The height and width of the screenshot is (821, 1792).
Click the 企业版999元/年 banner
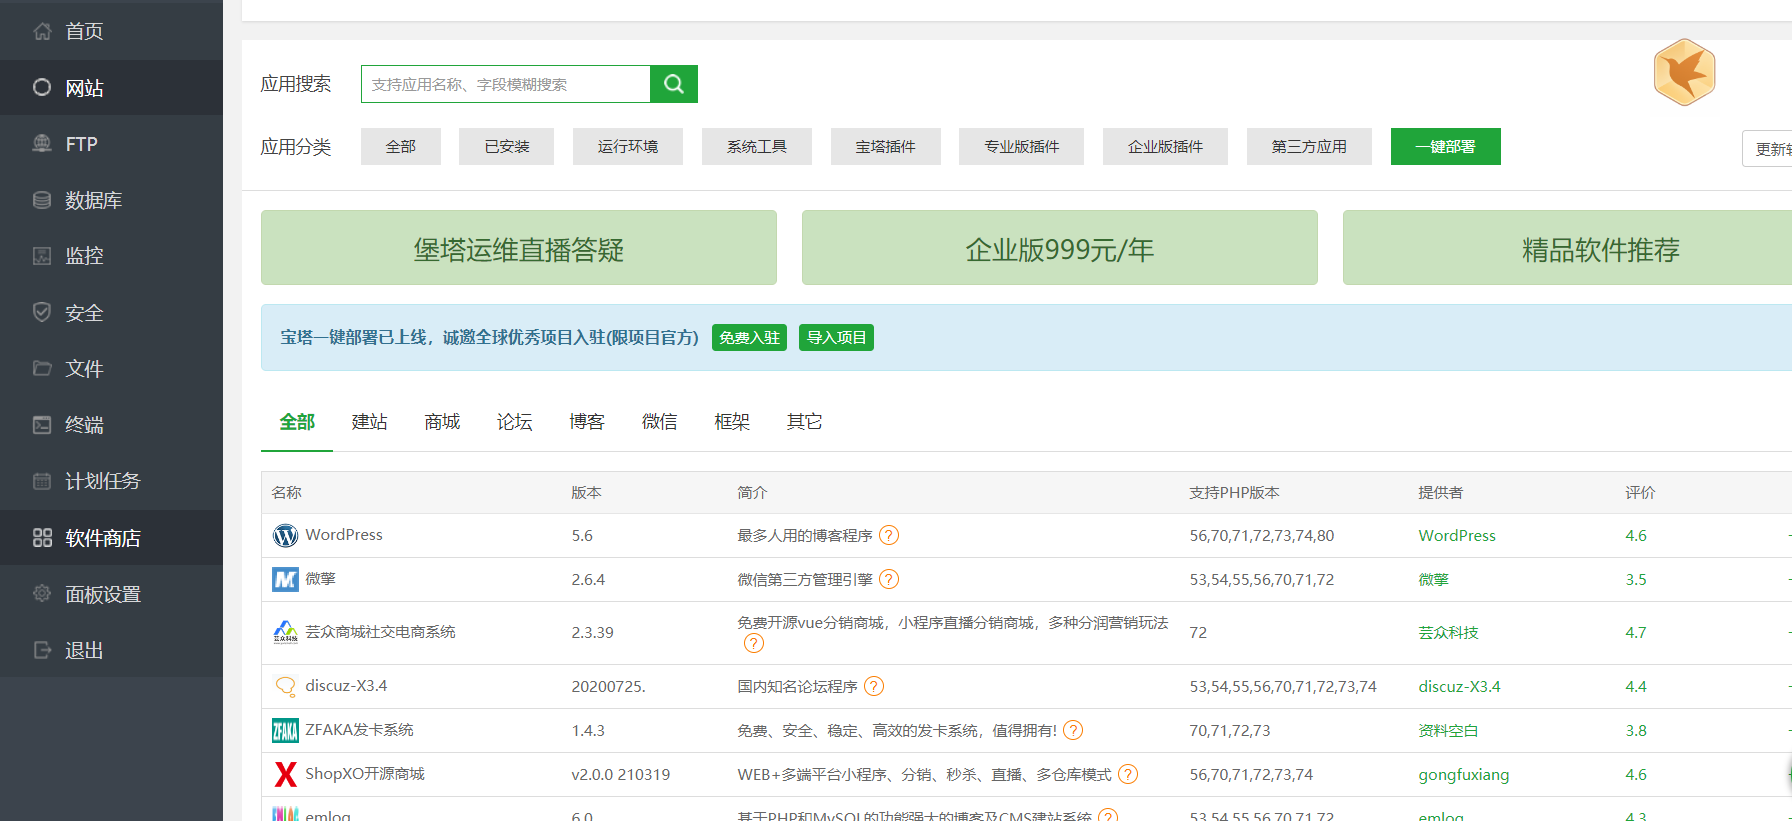click(1060, 248)
